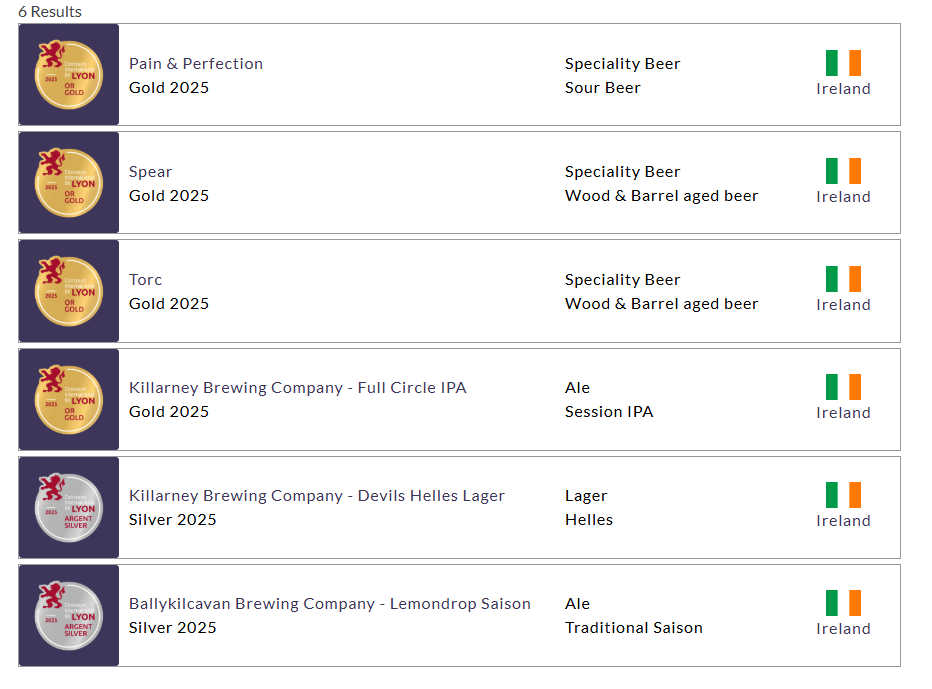The image size is (932, 689).
Task: Open the Torc beer result
Action: click(x=146, y=280)
